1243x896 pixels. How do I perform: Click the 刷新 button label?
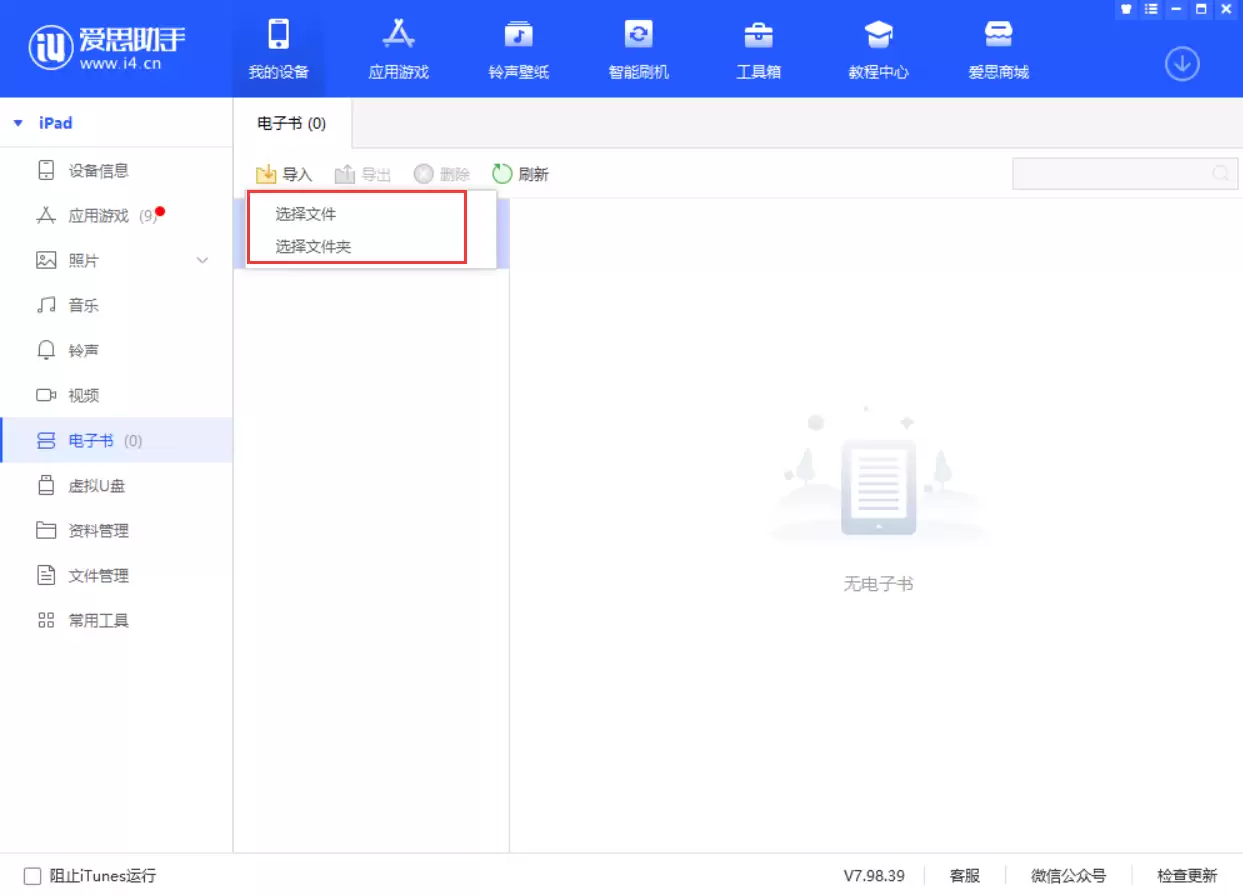[x=534, y=175]
